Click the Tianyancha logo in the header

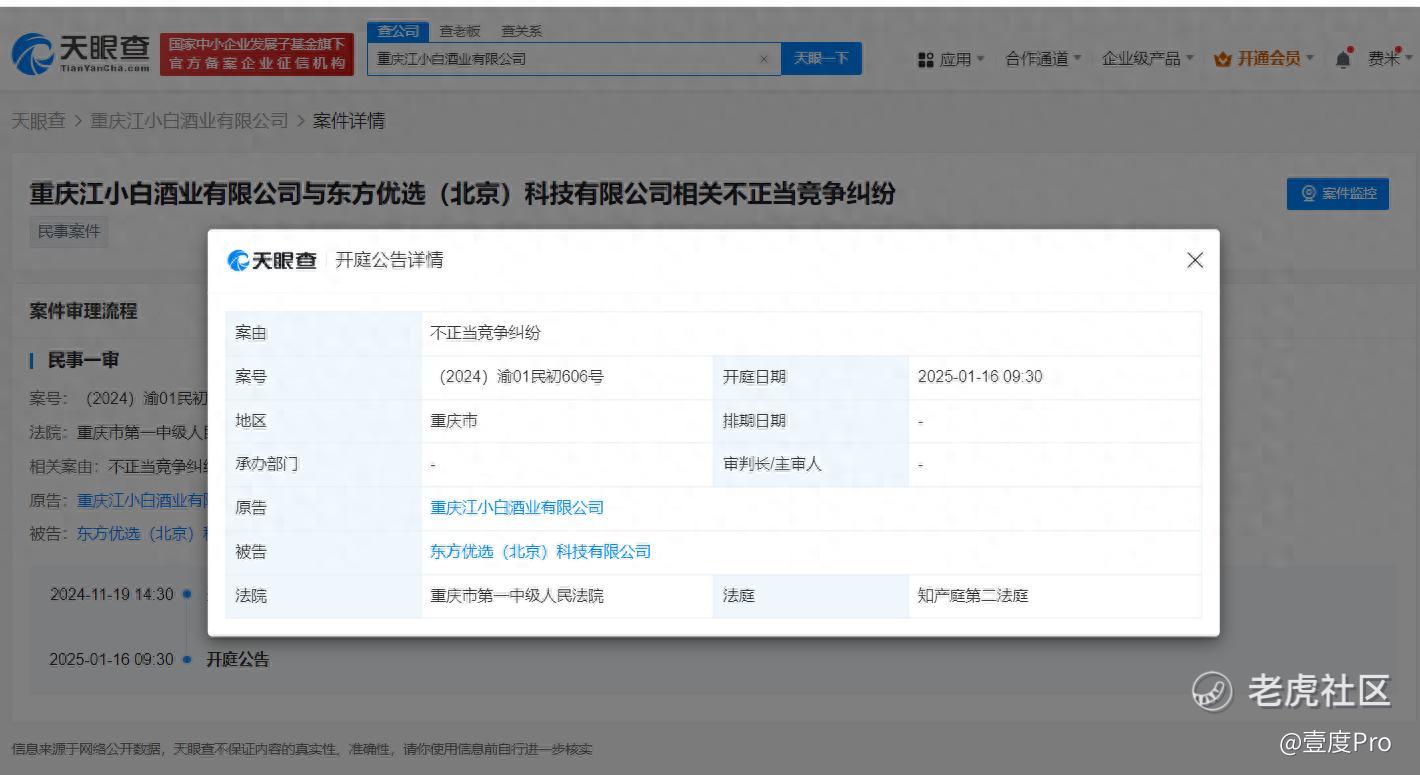coord(82,54)
